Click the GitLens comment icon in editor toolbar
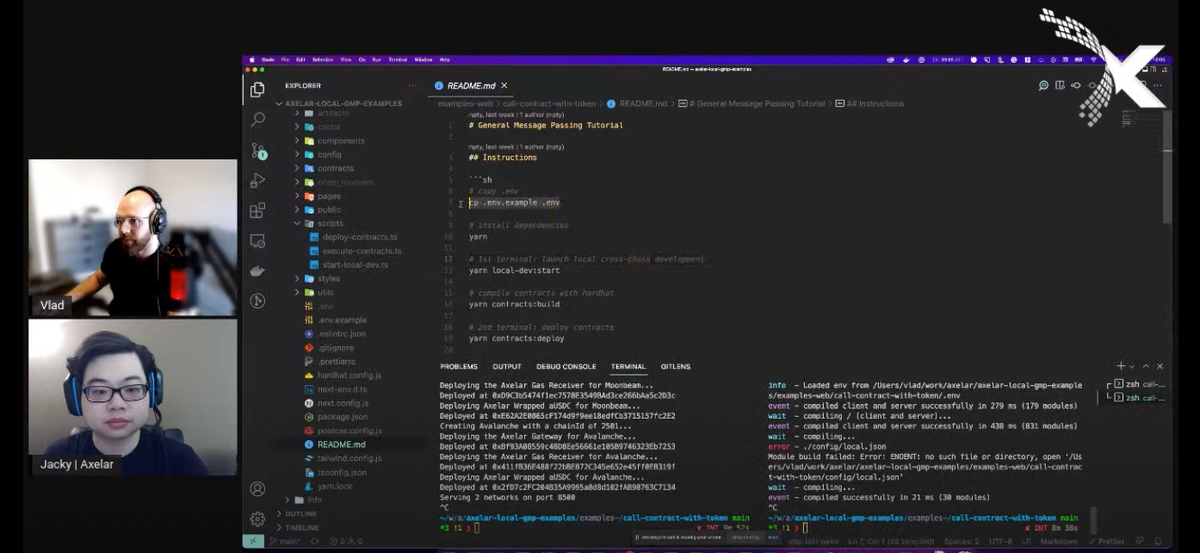1200x553 pixels. click(x=1043, y=86)
